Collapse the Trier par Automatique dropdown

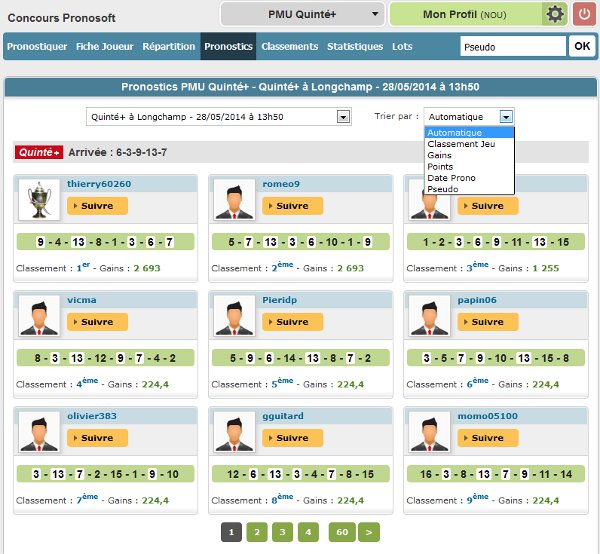506,117
